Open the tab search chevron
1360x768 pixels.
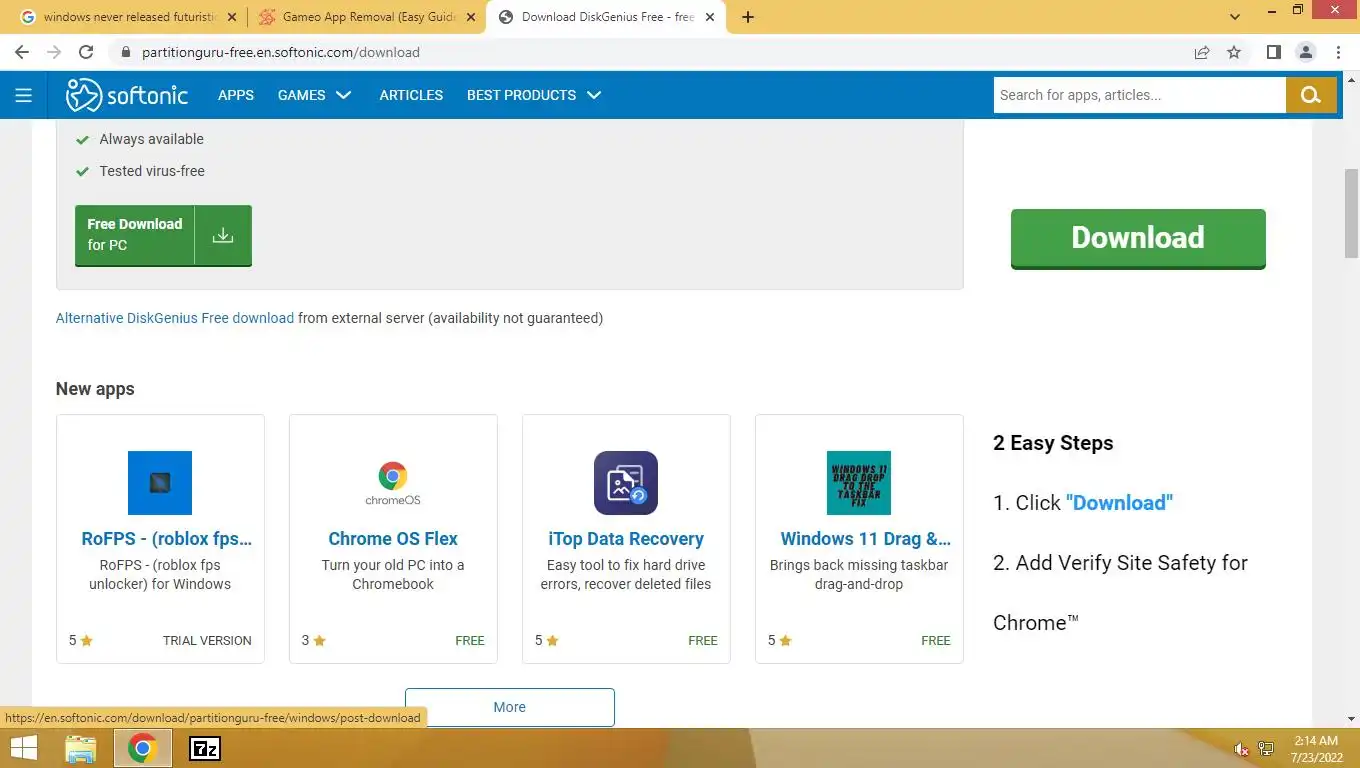point(1234,17)
